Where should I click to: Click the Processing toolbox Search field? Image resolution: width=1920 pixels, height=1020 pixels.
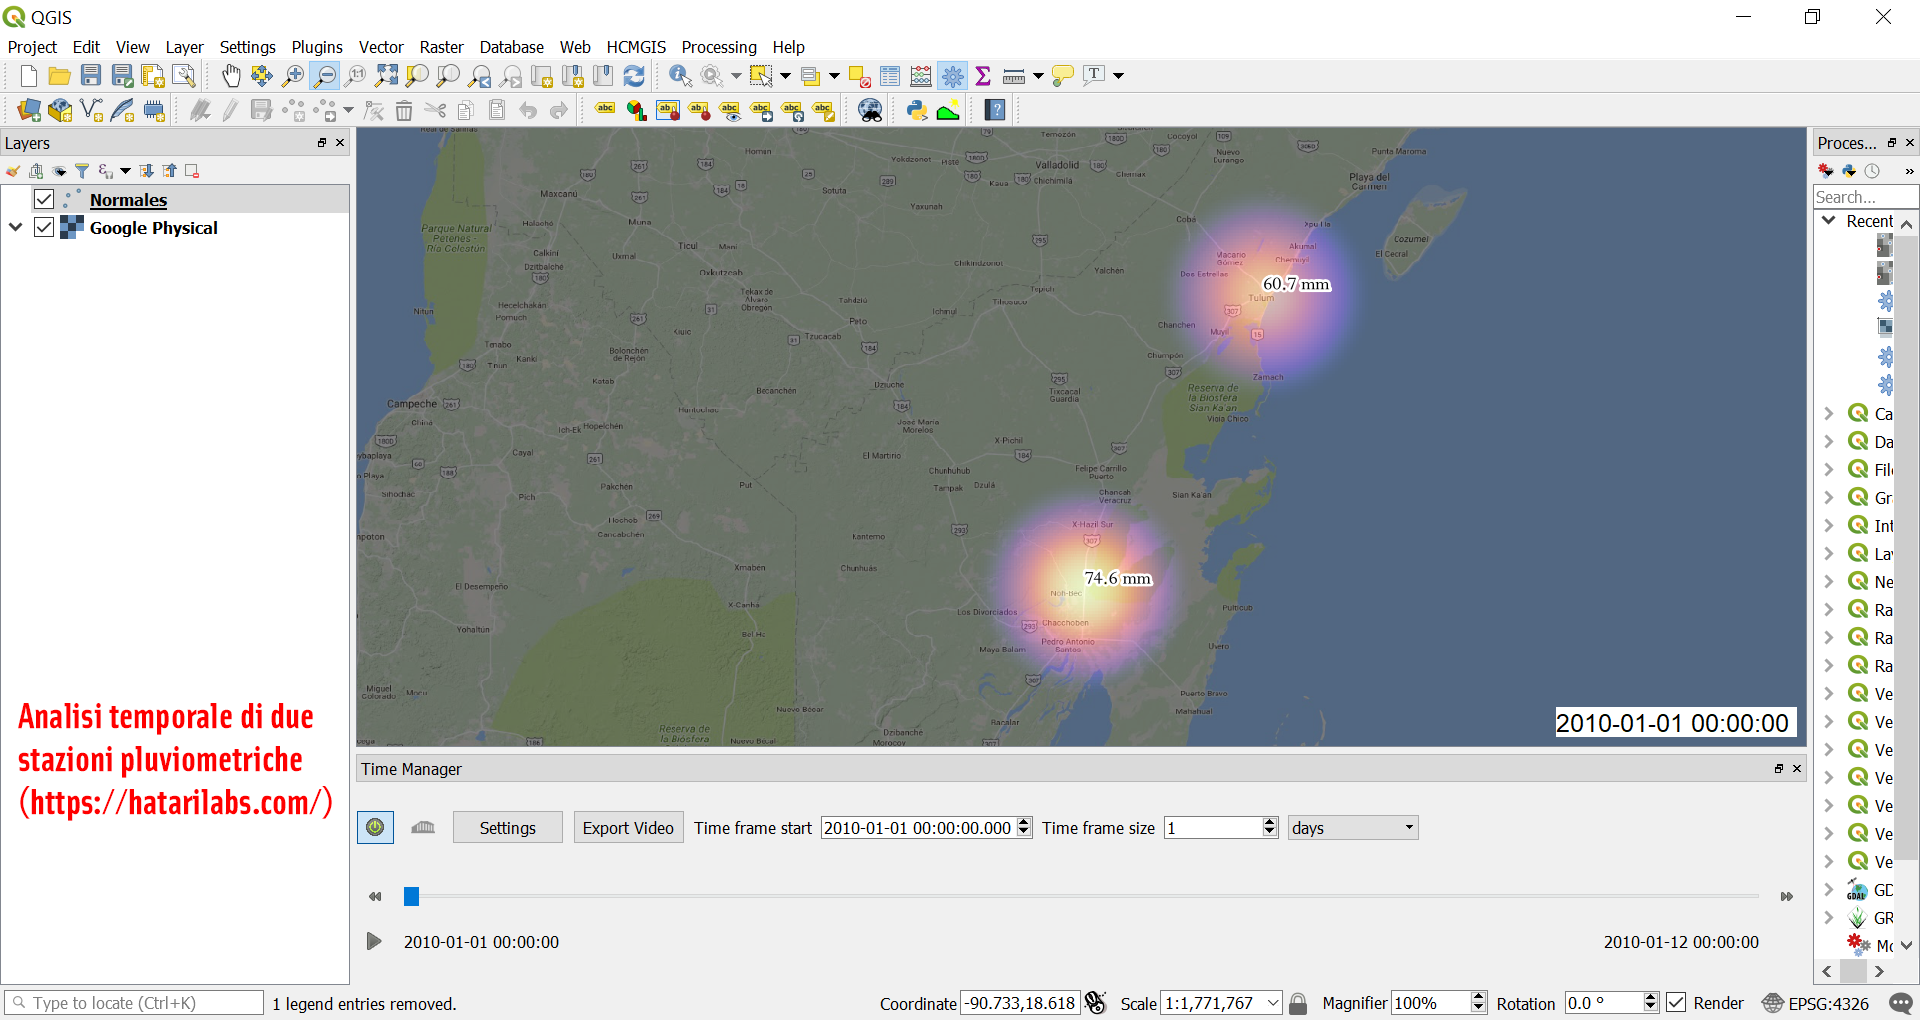(1865, 197)
